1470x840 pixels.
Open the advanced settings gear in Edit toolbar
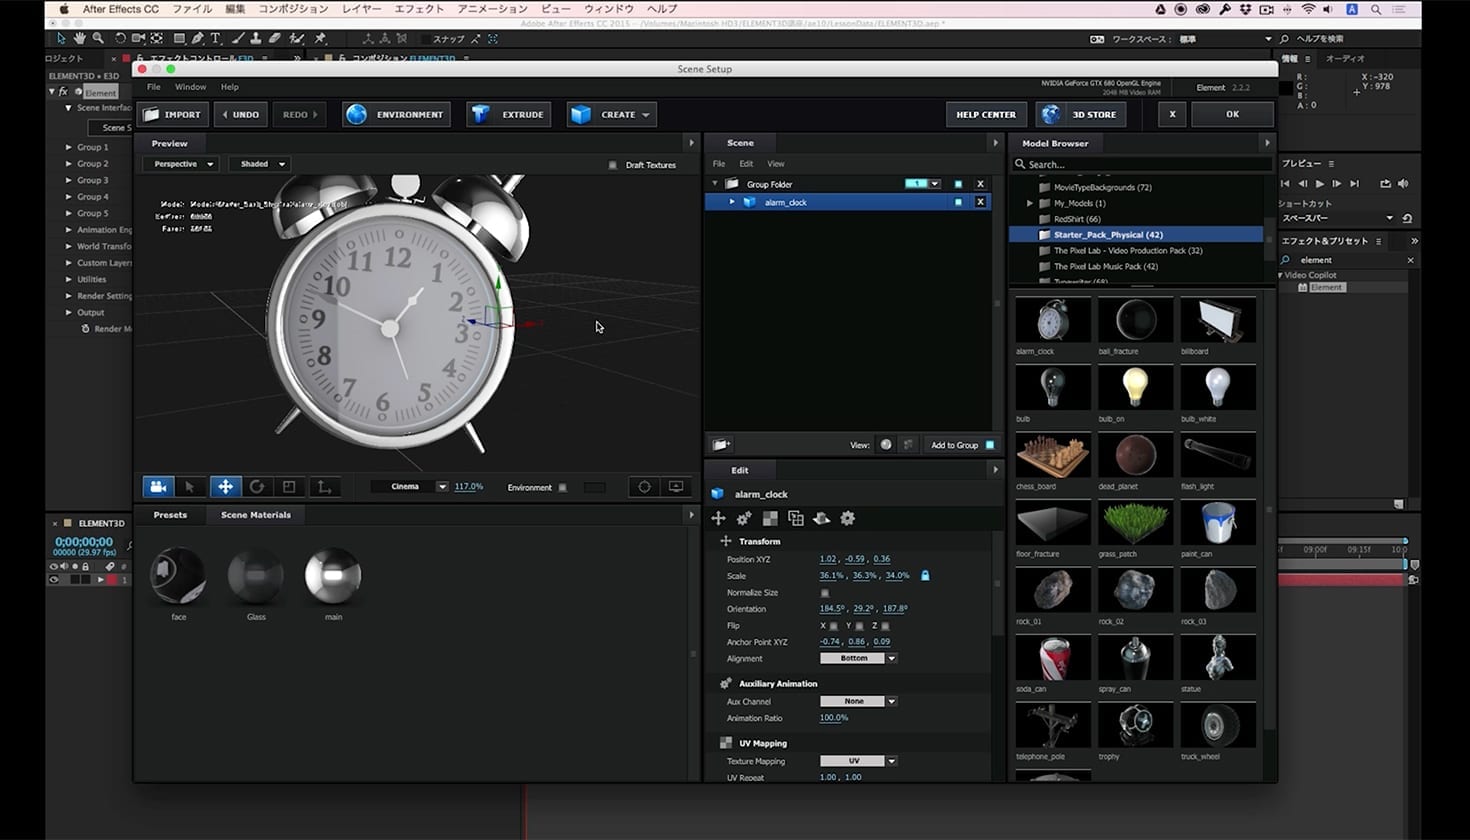[x=848, y=518]
